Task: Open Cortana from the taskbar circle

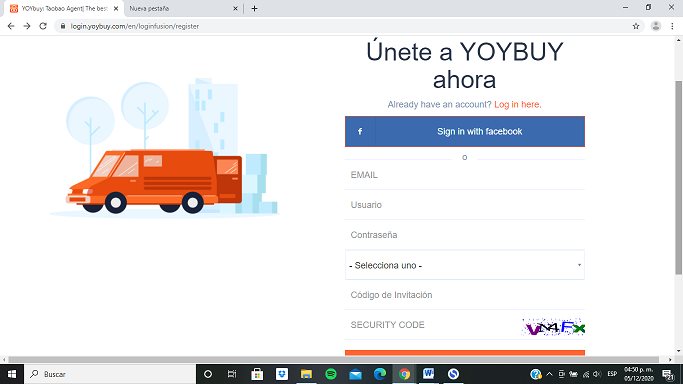Action: pyautogui.click(x=208, y=374)
